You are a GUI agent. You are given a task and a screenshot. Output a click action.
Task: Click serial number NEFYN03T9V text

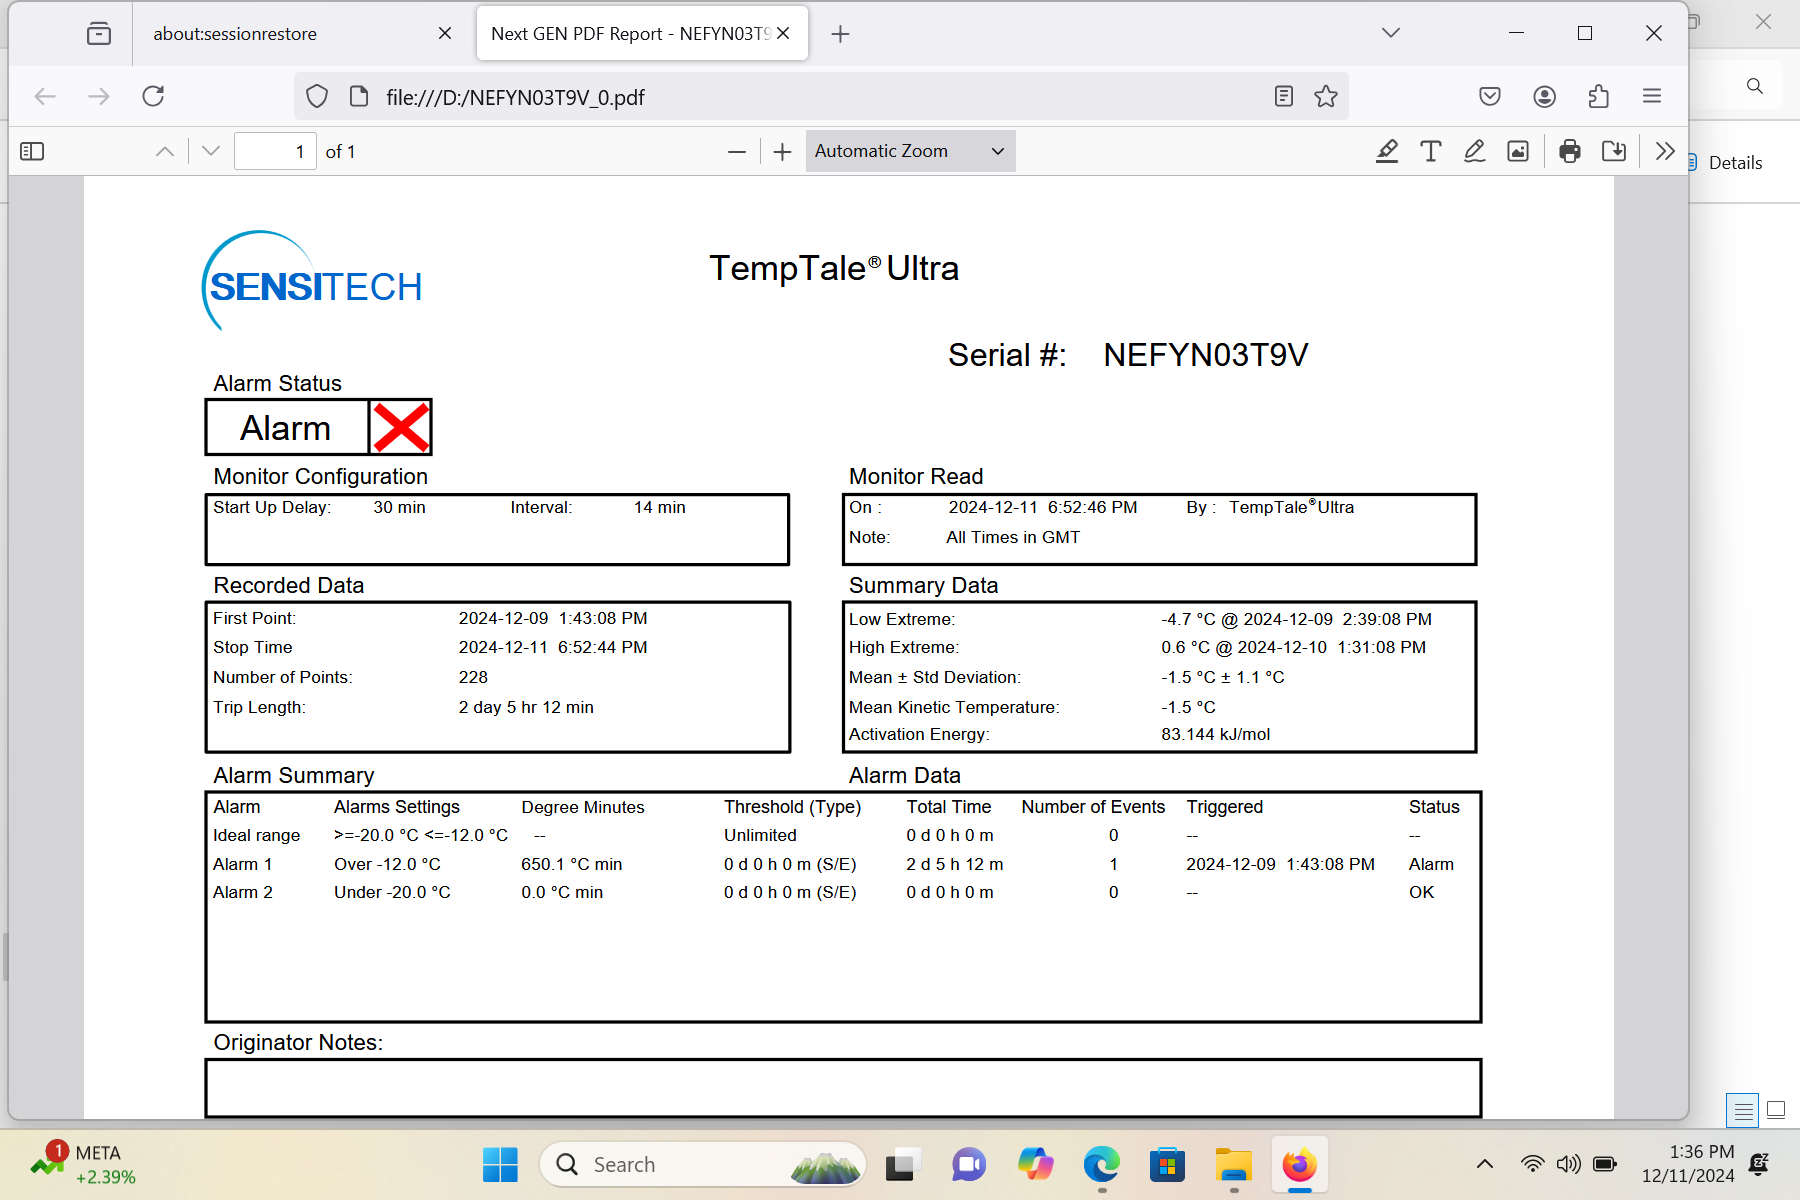click(1205, 355)
